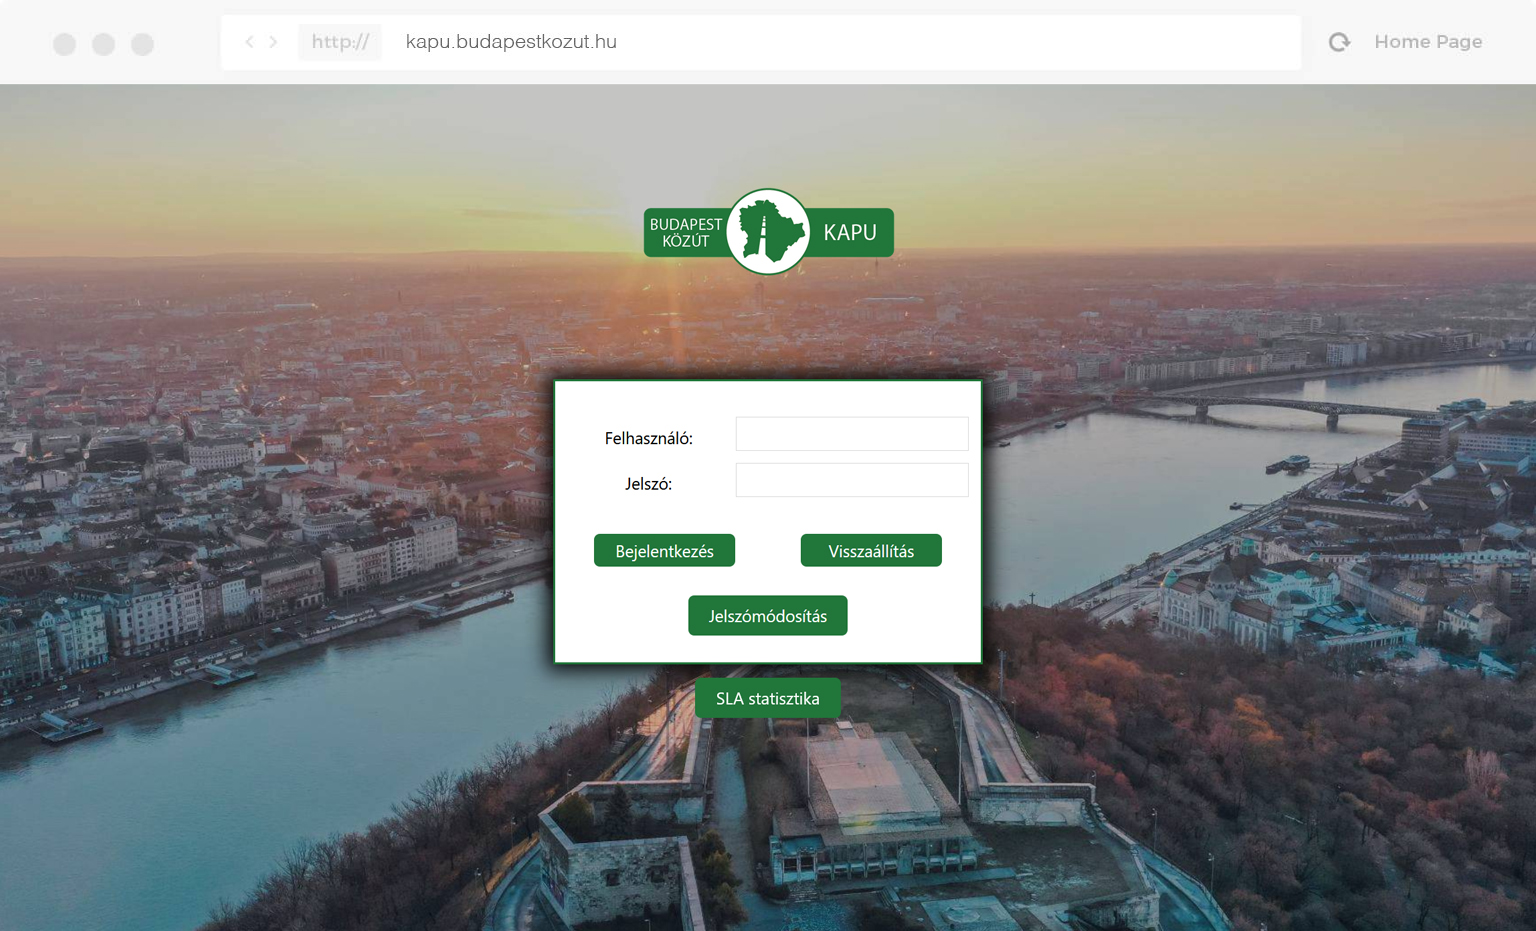
Task: Click the first gray window control dot
Action: coord(64,44)
